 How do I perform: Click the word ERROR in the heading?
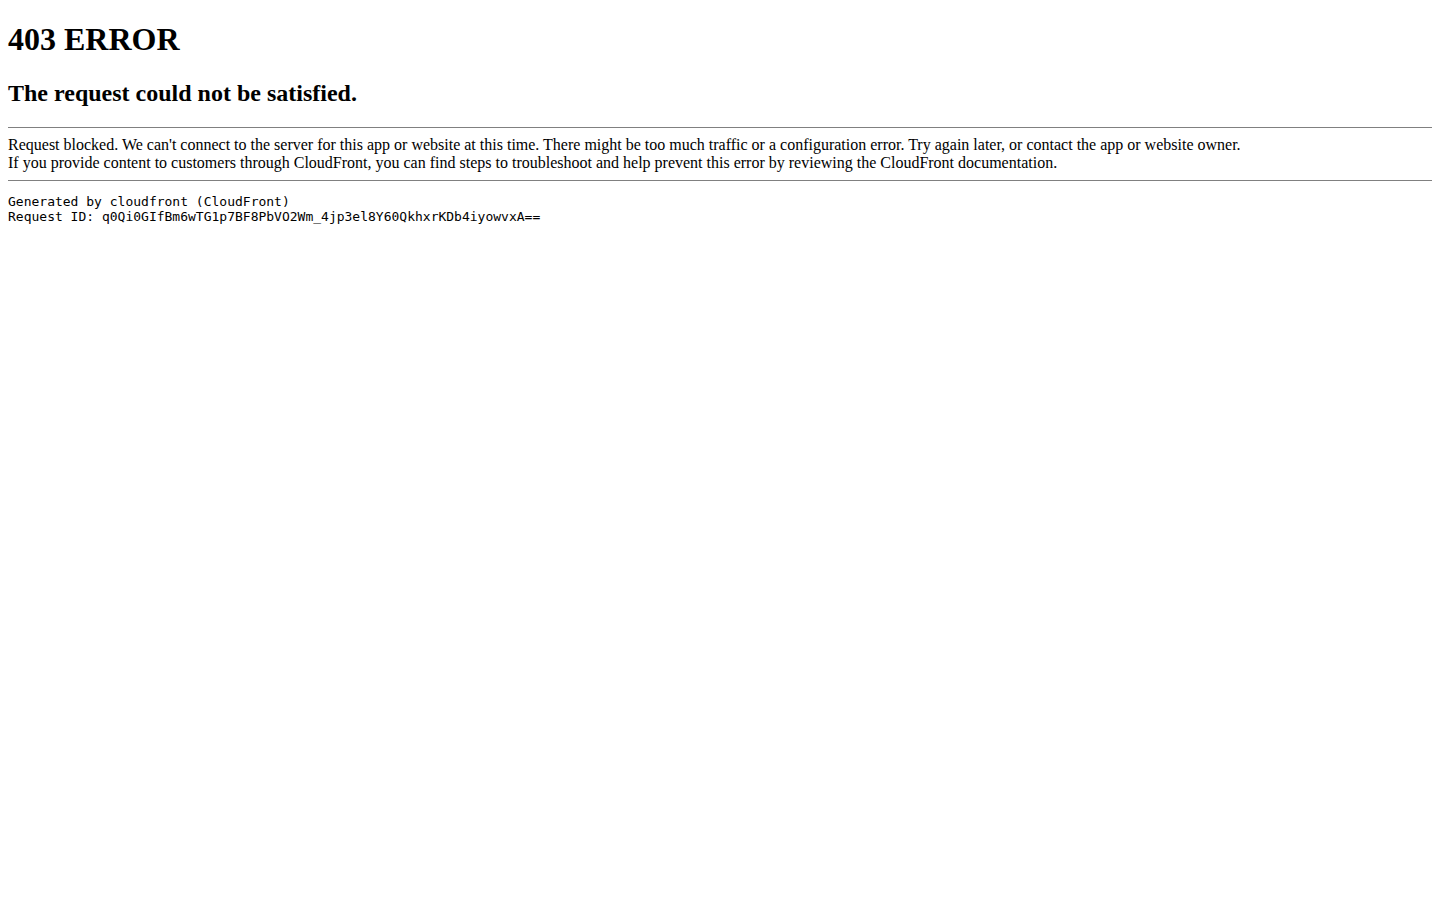point(122,40)
